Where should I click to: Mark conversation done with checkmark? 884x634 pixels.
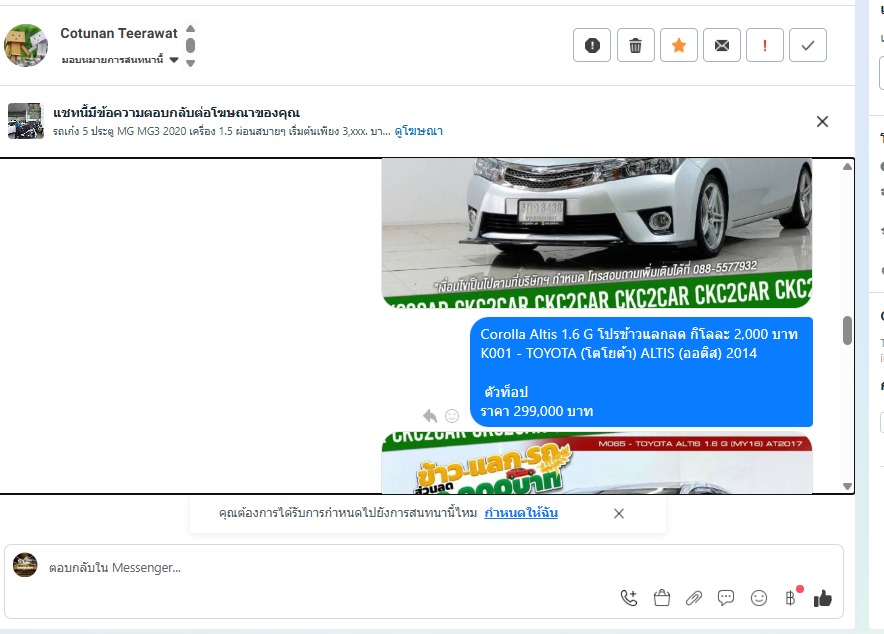point(808,45)
